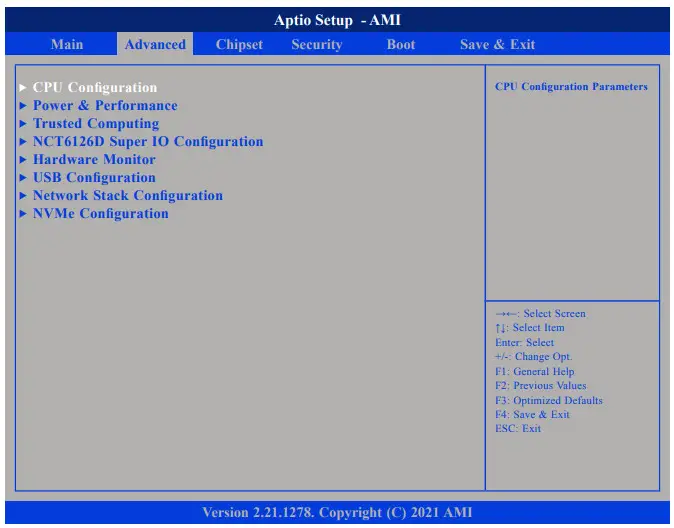Click the Select Screen key hint

[x=540, y=313]
